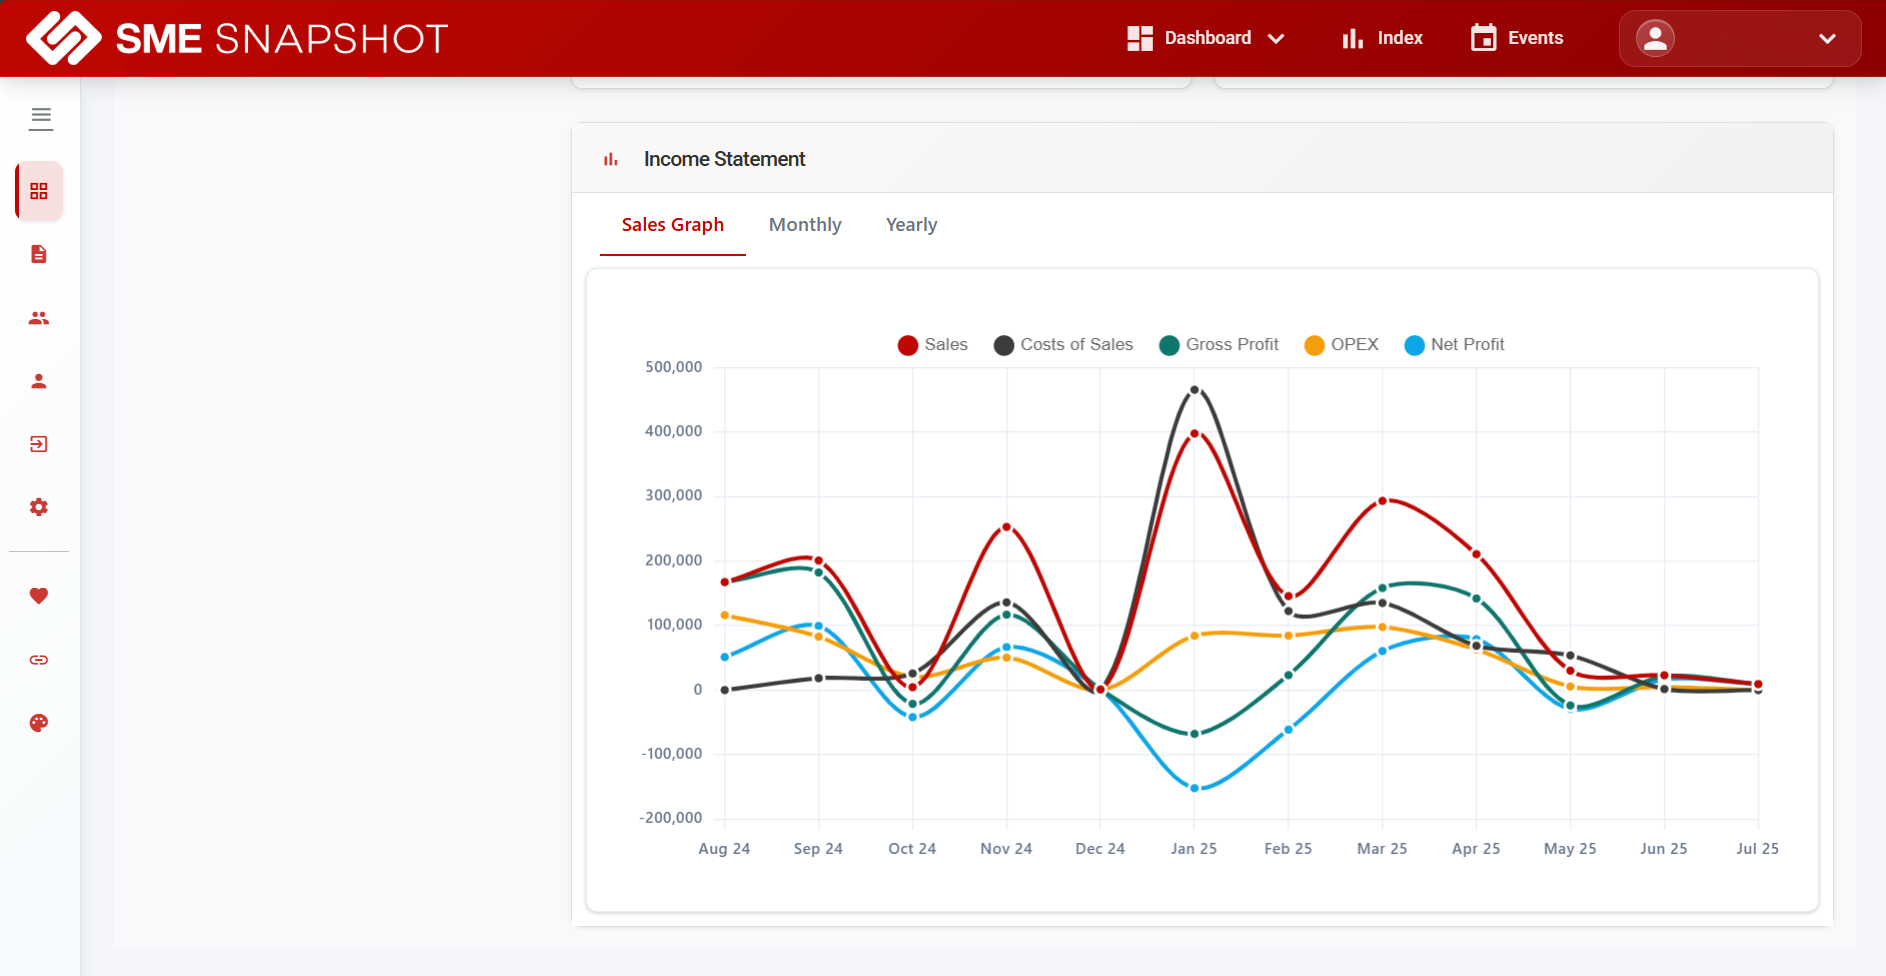Click the link chain icon in sidebar
Viewport: 1886px width, 976px height.
pyautogui.click(x=39, y=660)
